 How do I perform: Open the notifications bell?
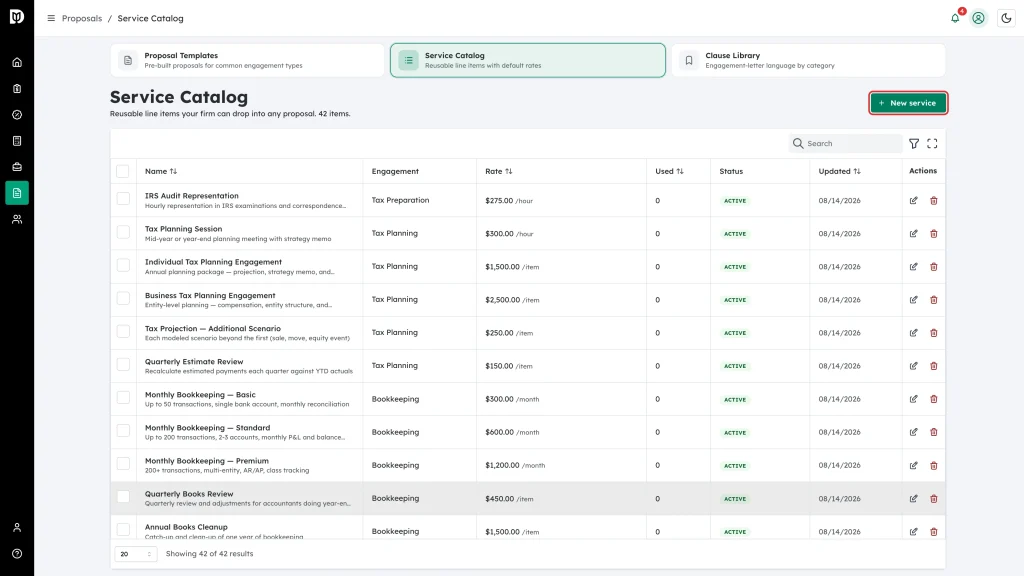click(955, 18)
